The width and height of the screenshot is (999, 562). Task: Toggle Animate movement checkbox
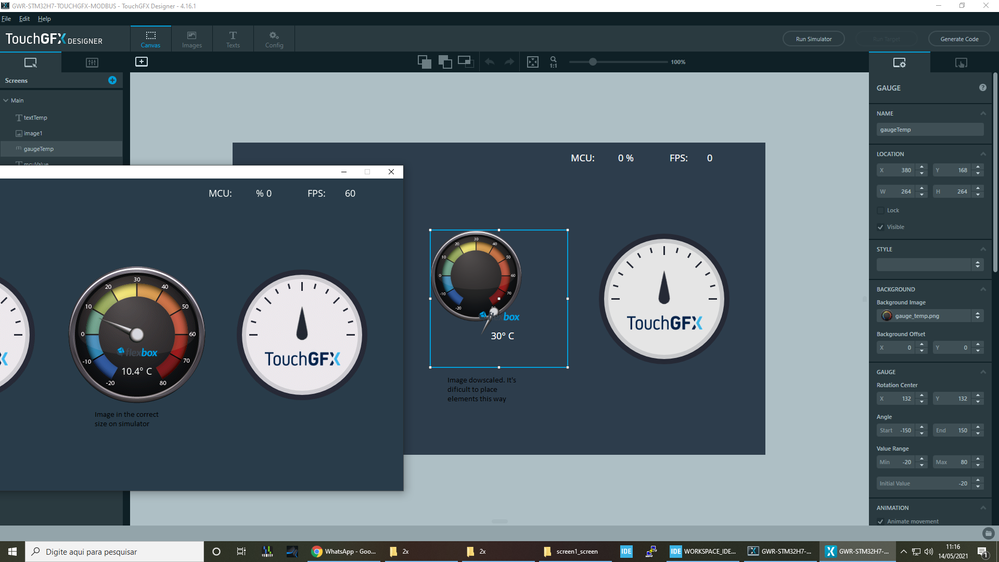tap(880, 521)
